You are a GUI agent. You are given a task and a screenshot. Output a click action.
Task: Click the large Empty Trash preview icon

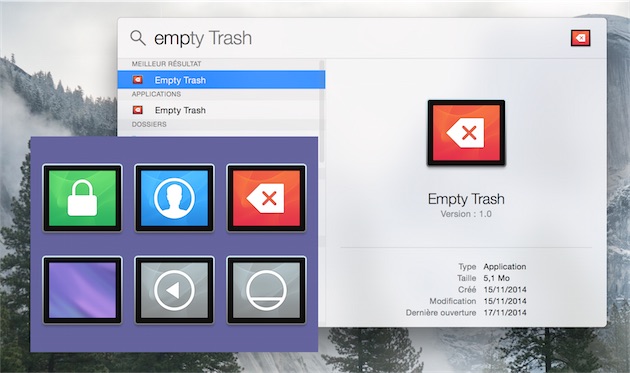[x=466, y=133]
